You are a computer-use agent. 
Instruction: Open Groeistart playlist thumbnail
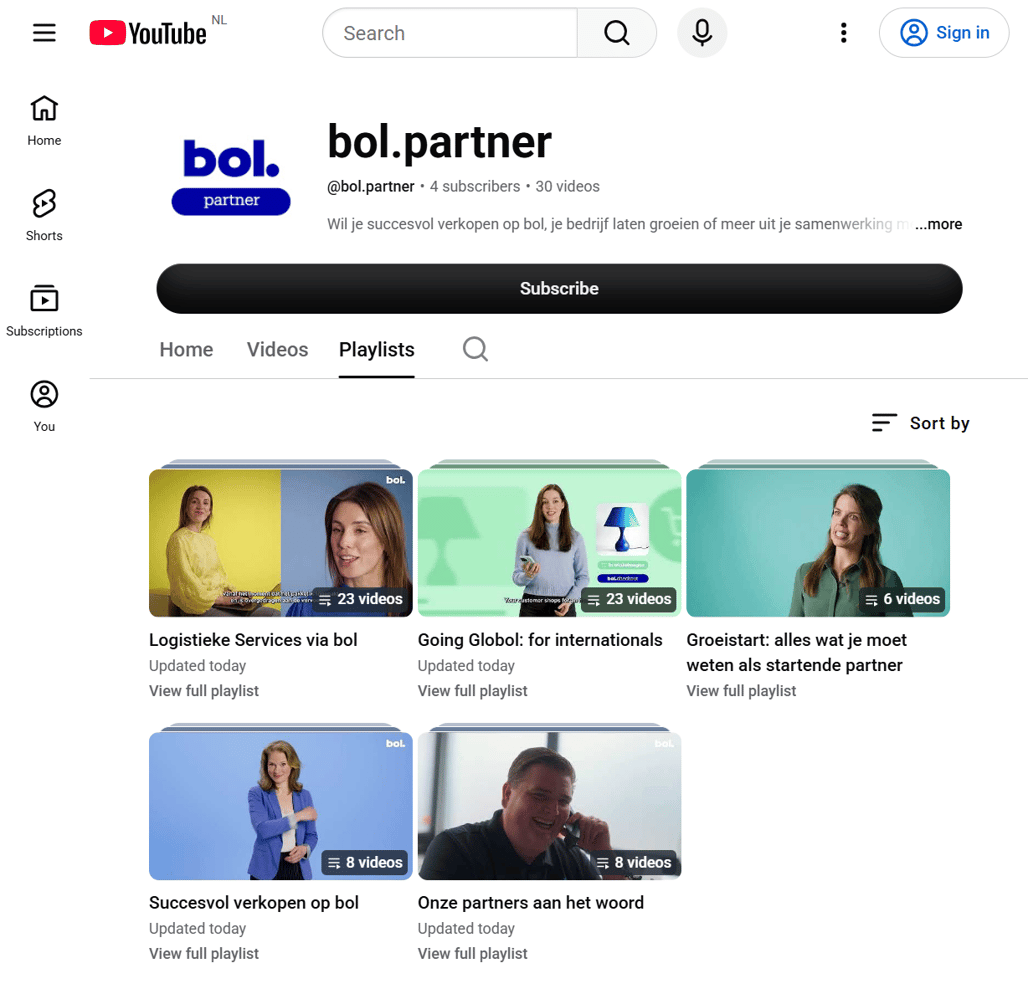pos(818,543)
